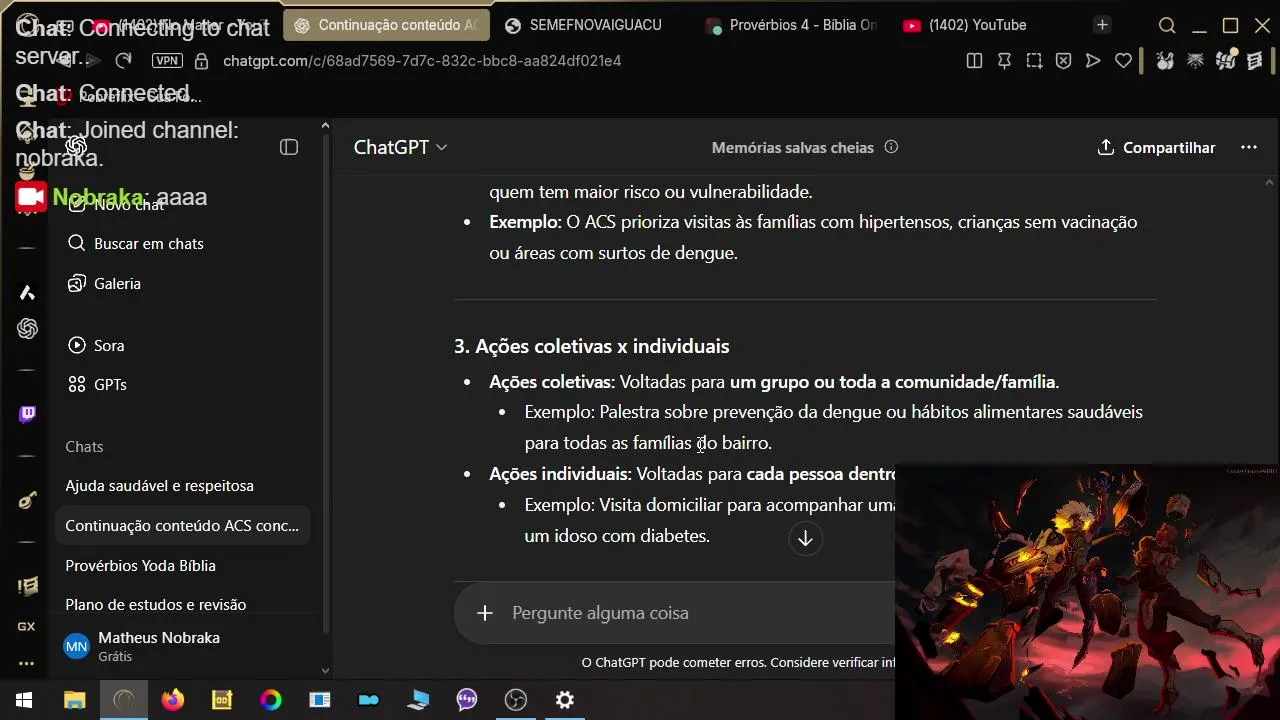
Task: Open the pinboards pin icon
Action: click(x=1004, y=61)
